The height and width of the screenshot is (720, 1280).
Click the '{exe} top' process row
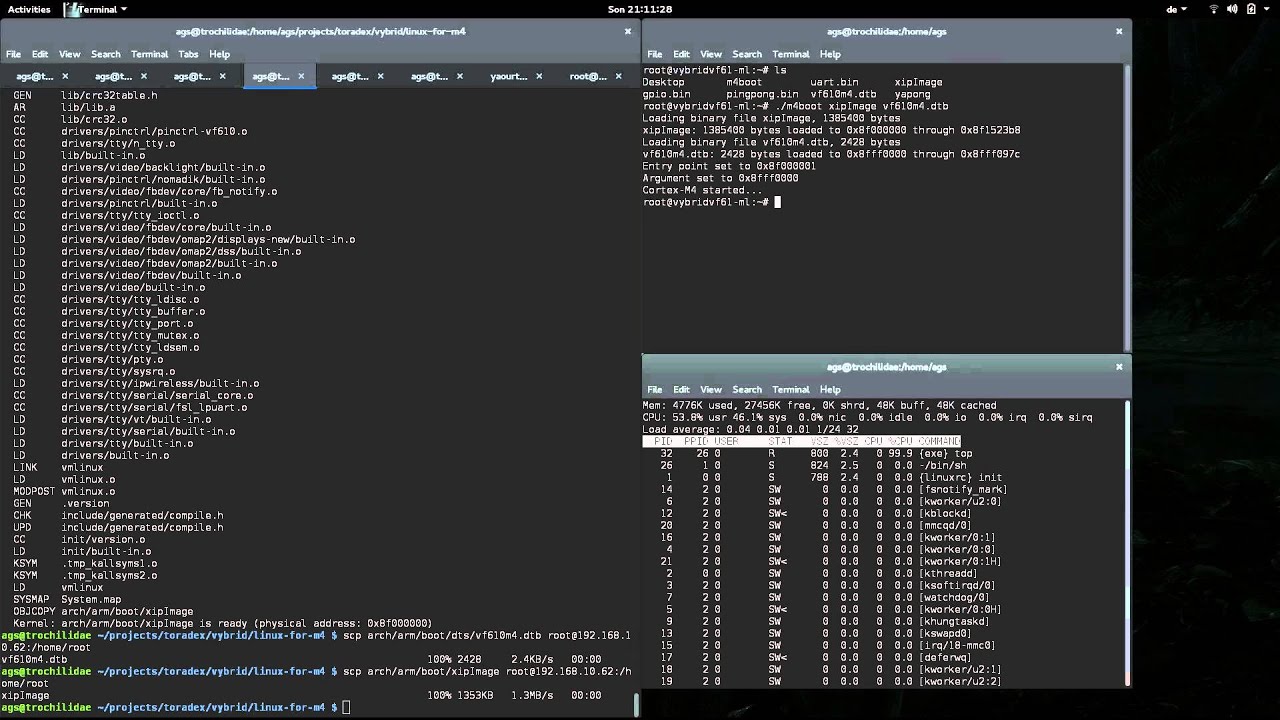tap(816, 453)
